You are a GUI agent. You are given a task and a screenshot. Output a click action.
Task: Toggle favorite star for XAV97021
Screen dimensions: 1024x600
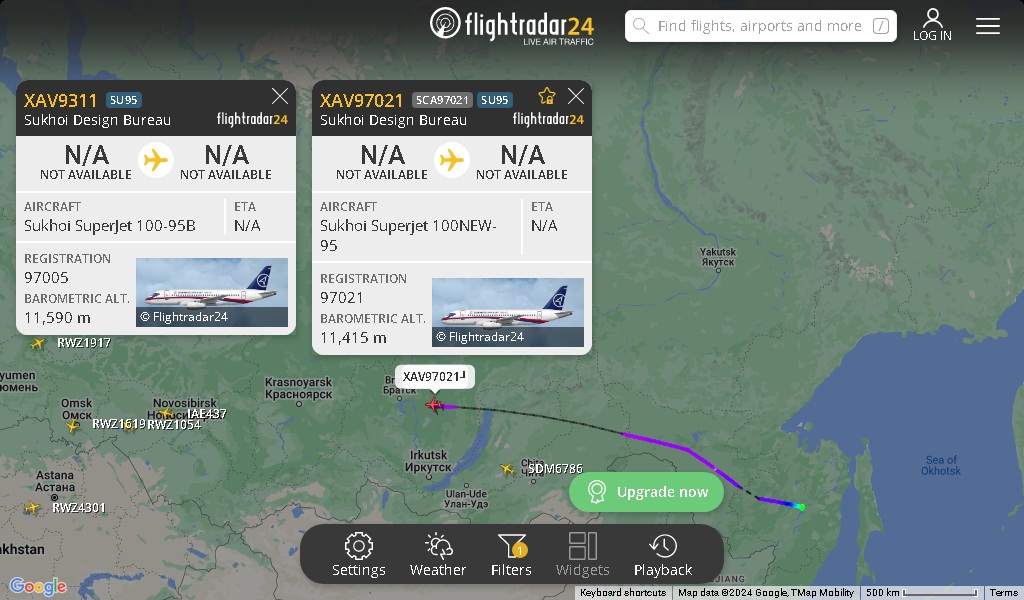tap(547, 97)
